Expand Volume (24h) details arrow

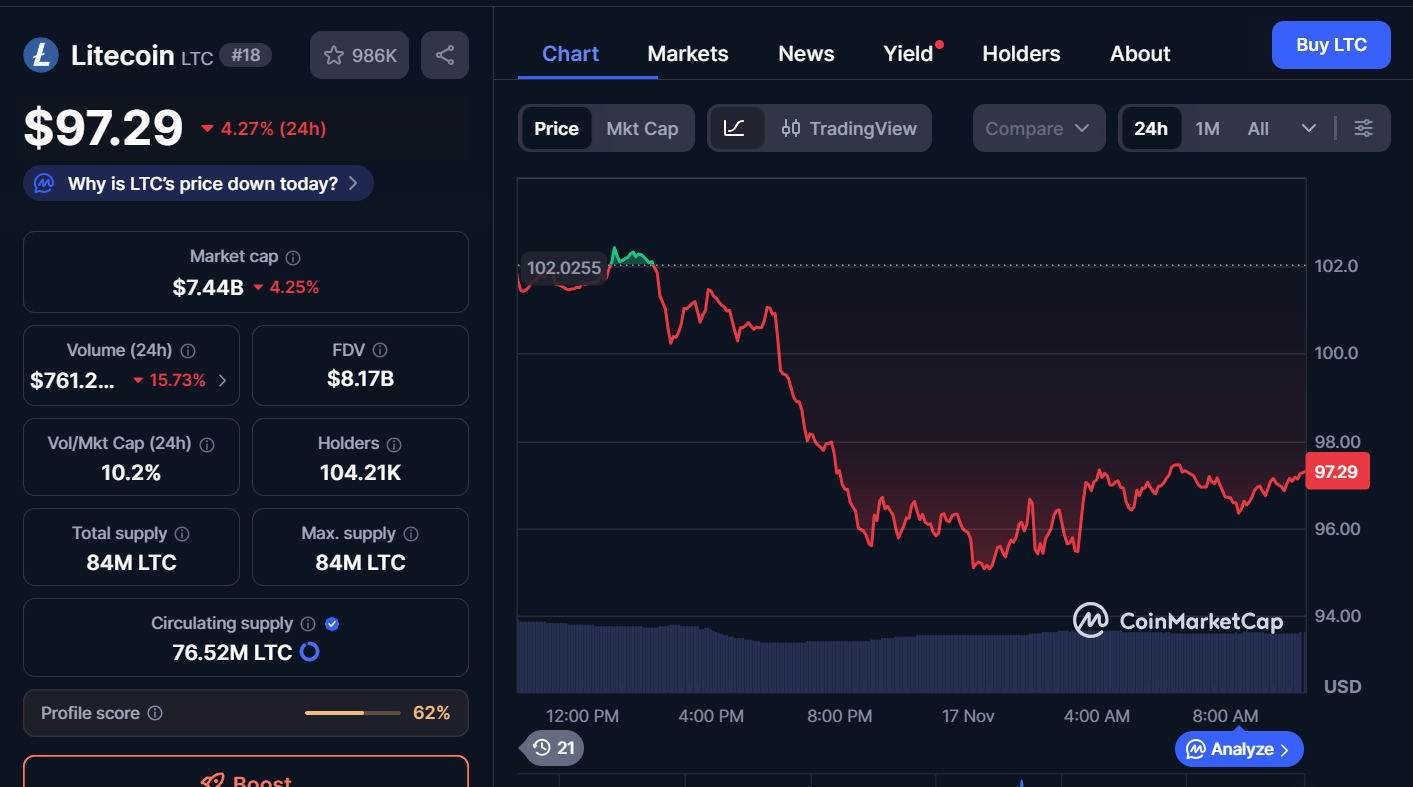pos(222,380)
